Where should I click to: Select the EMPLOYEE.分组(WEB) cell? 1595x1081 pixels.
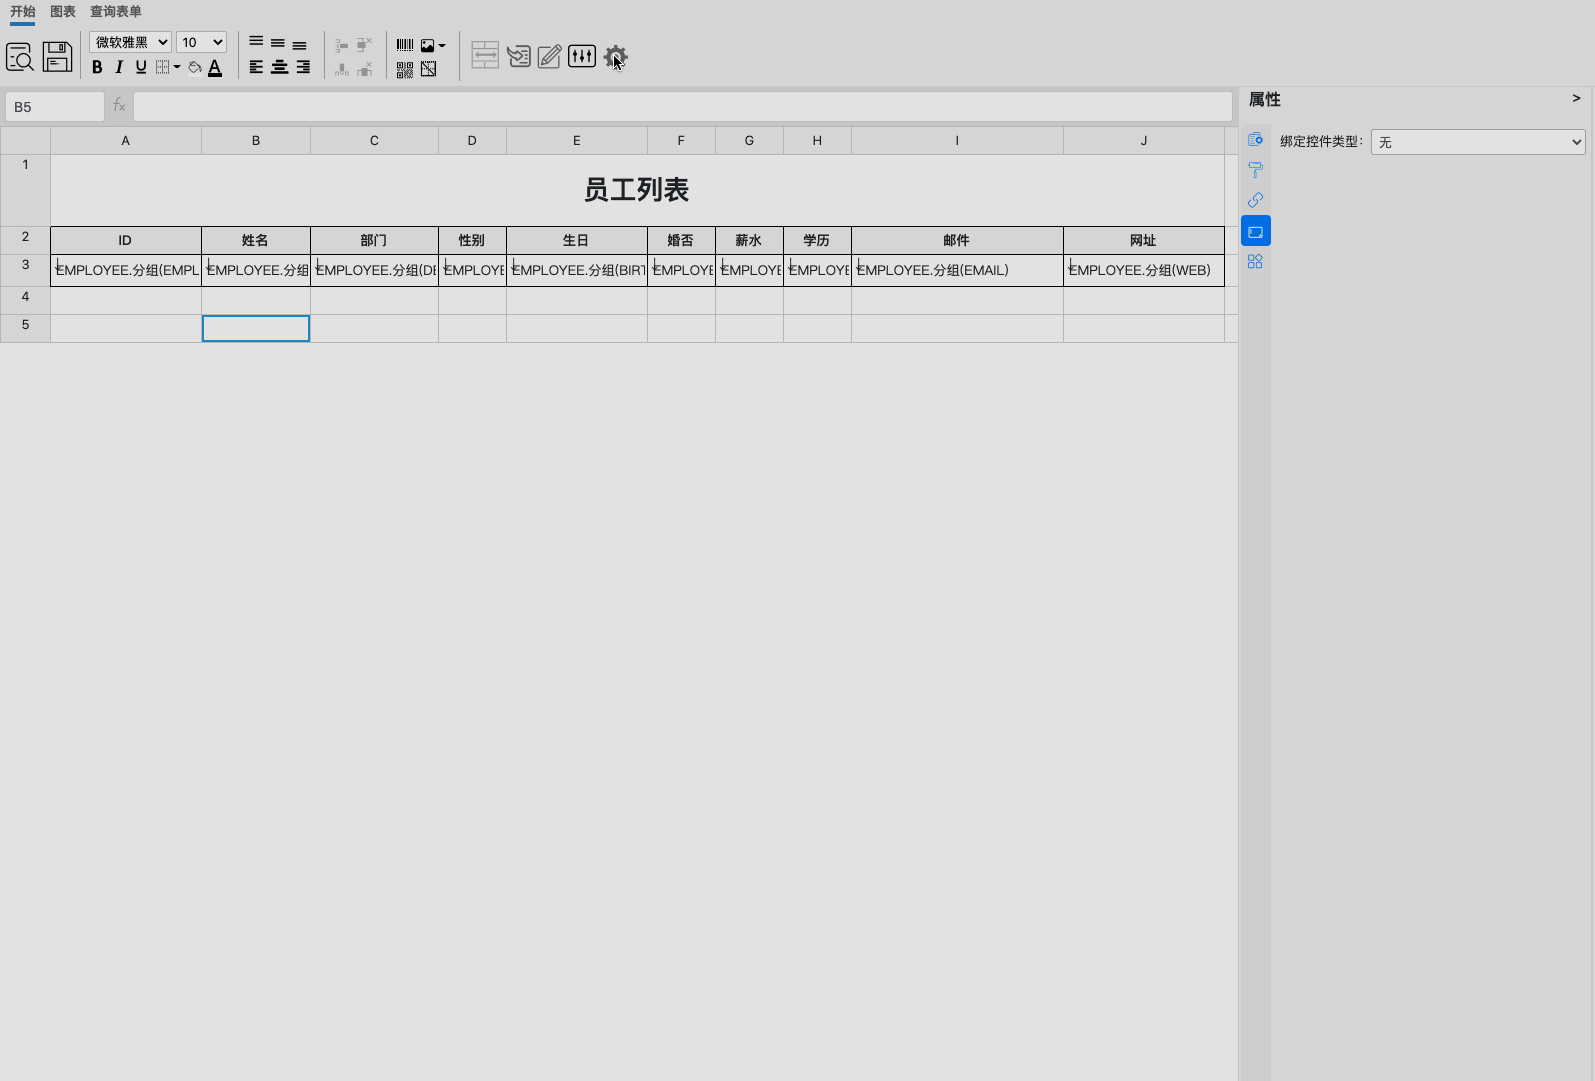coord(1144,271)
